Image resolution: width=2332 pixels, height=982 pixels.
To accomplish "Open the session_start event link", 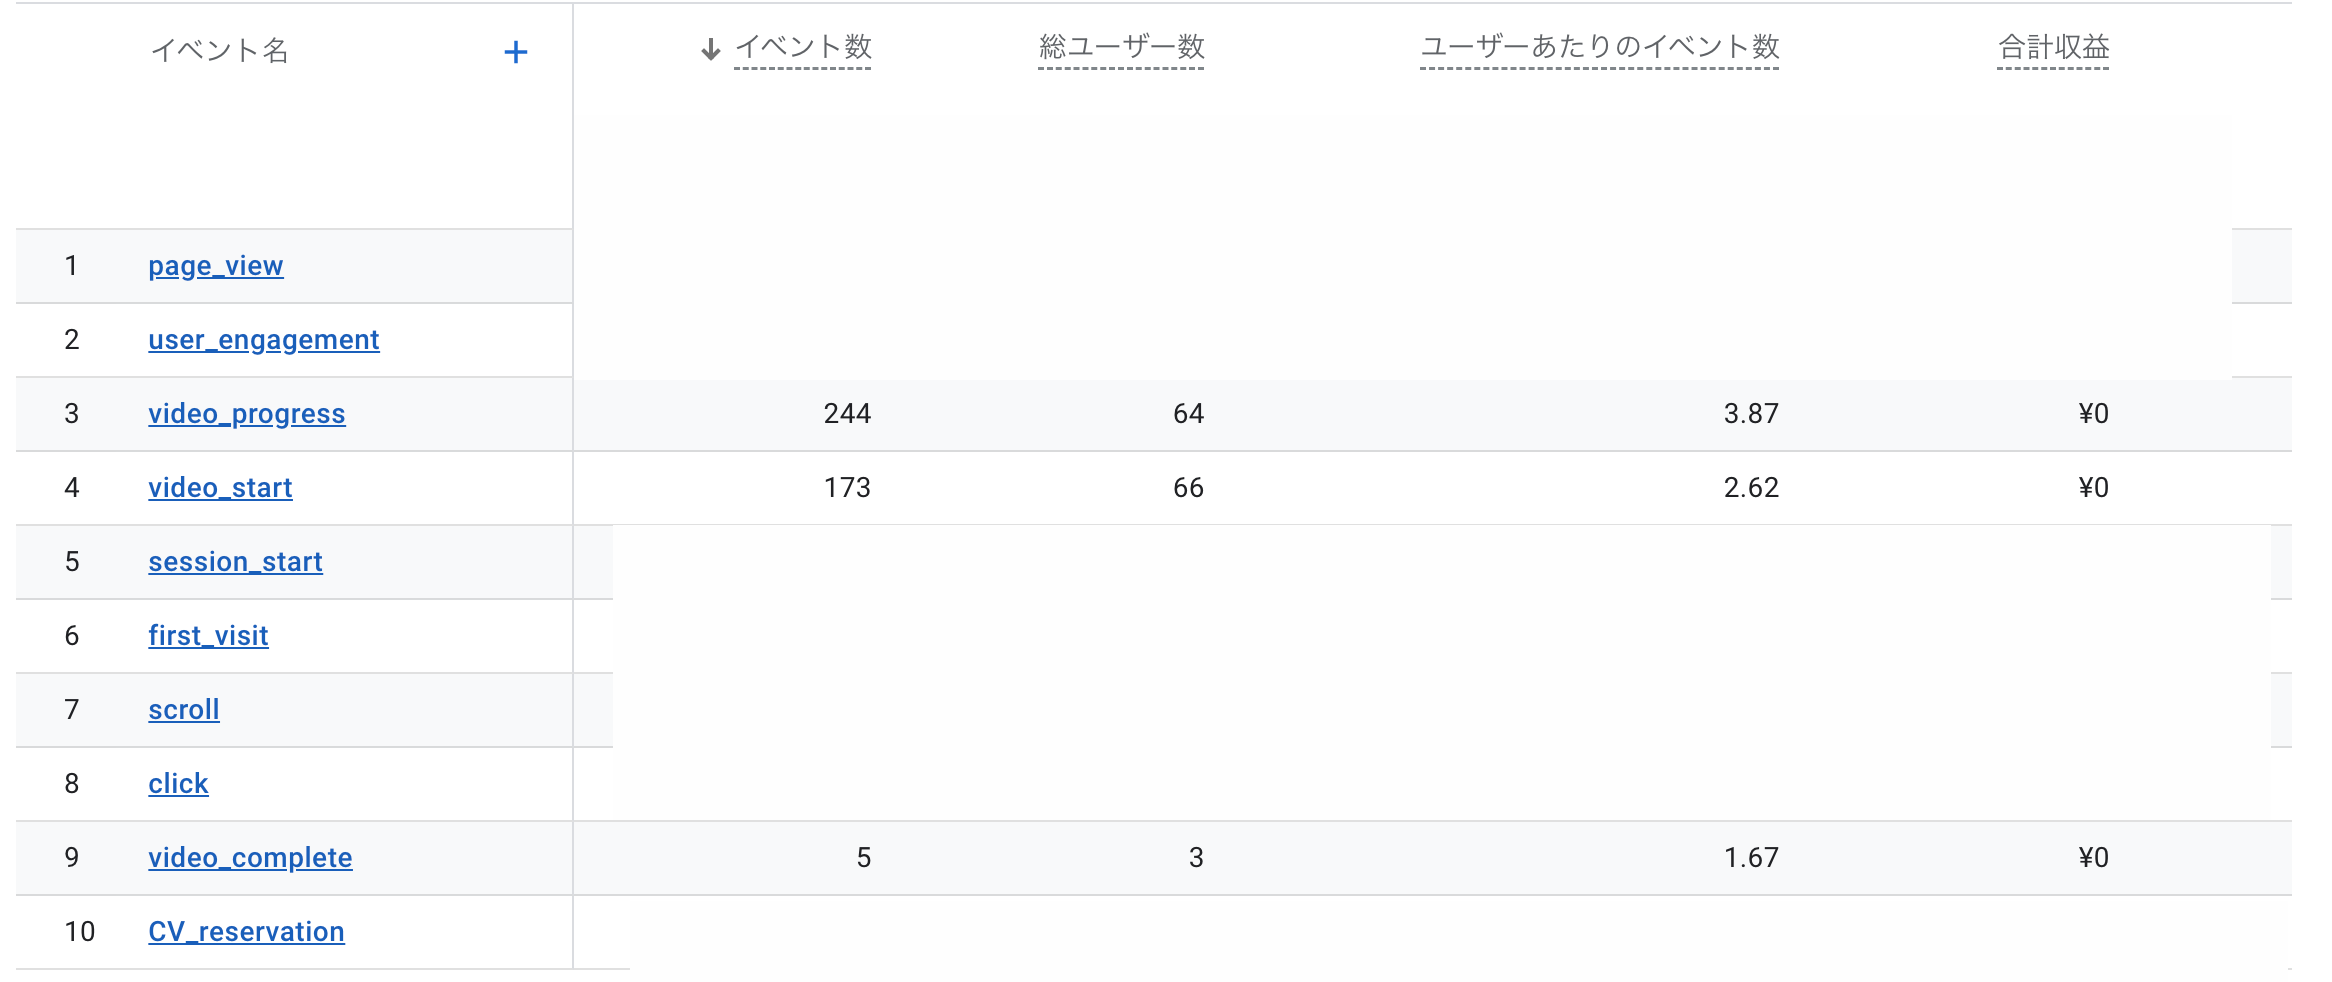I will [235, 562].
